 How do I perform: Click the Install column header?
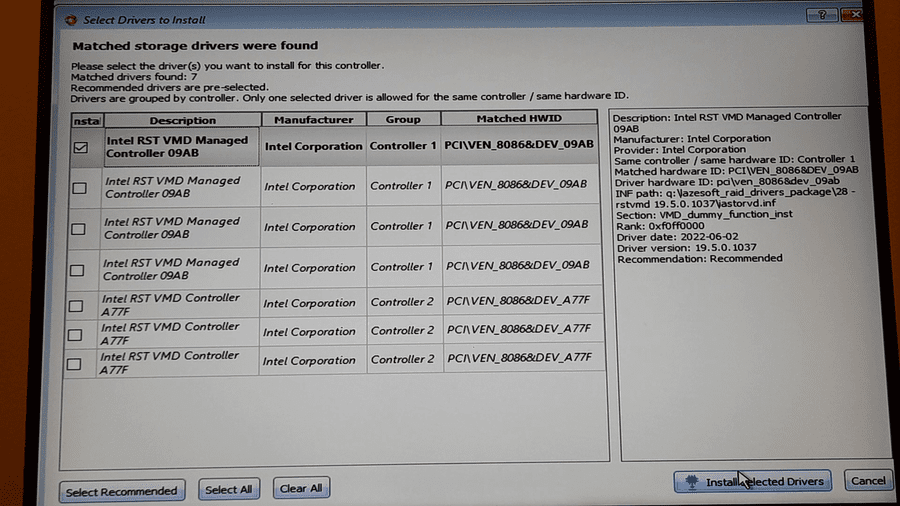87,120
